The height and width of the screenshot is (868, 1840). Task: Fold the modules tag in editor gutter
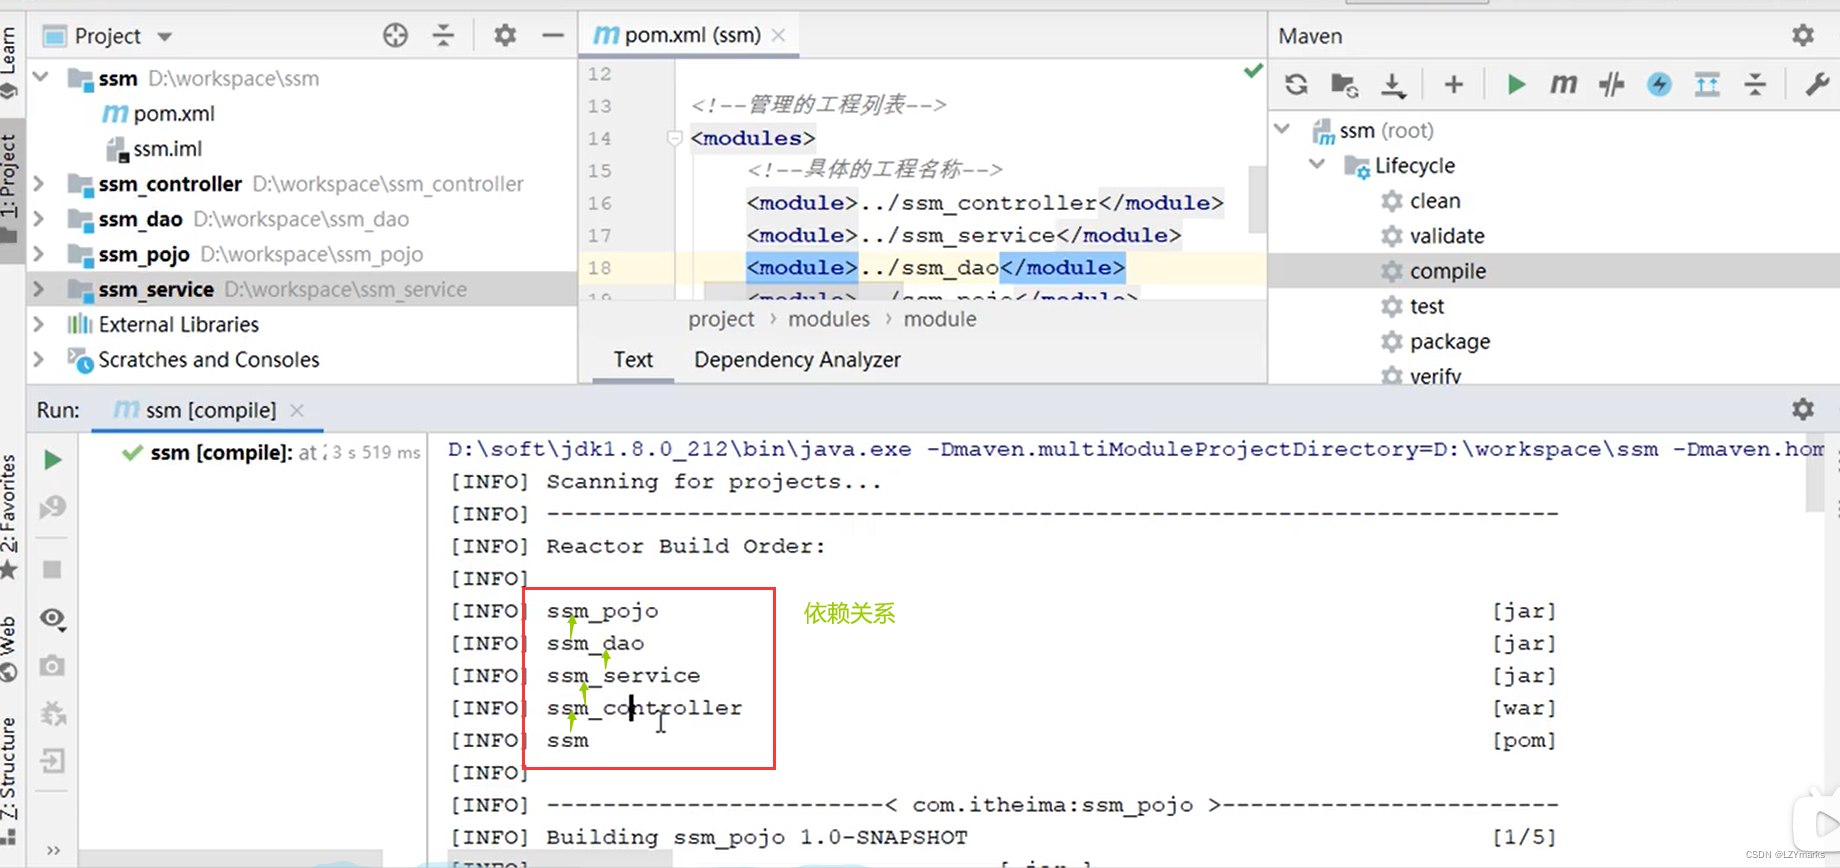[x=675, y=138]
